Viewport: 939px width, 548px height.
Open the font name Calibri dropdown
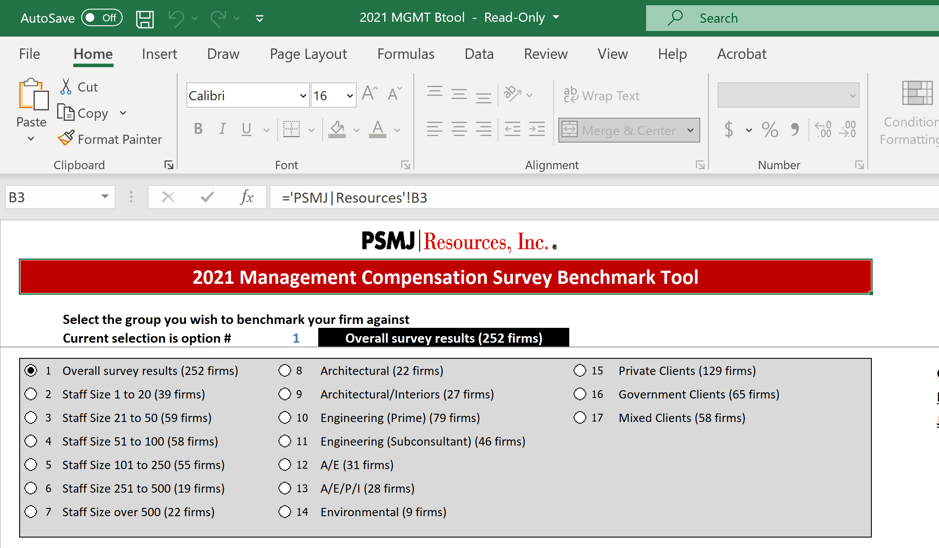(303, 96)
